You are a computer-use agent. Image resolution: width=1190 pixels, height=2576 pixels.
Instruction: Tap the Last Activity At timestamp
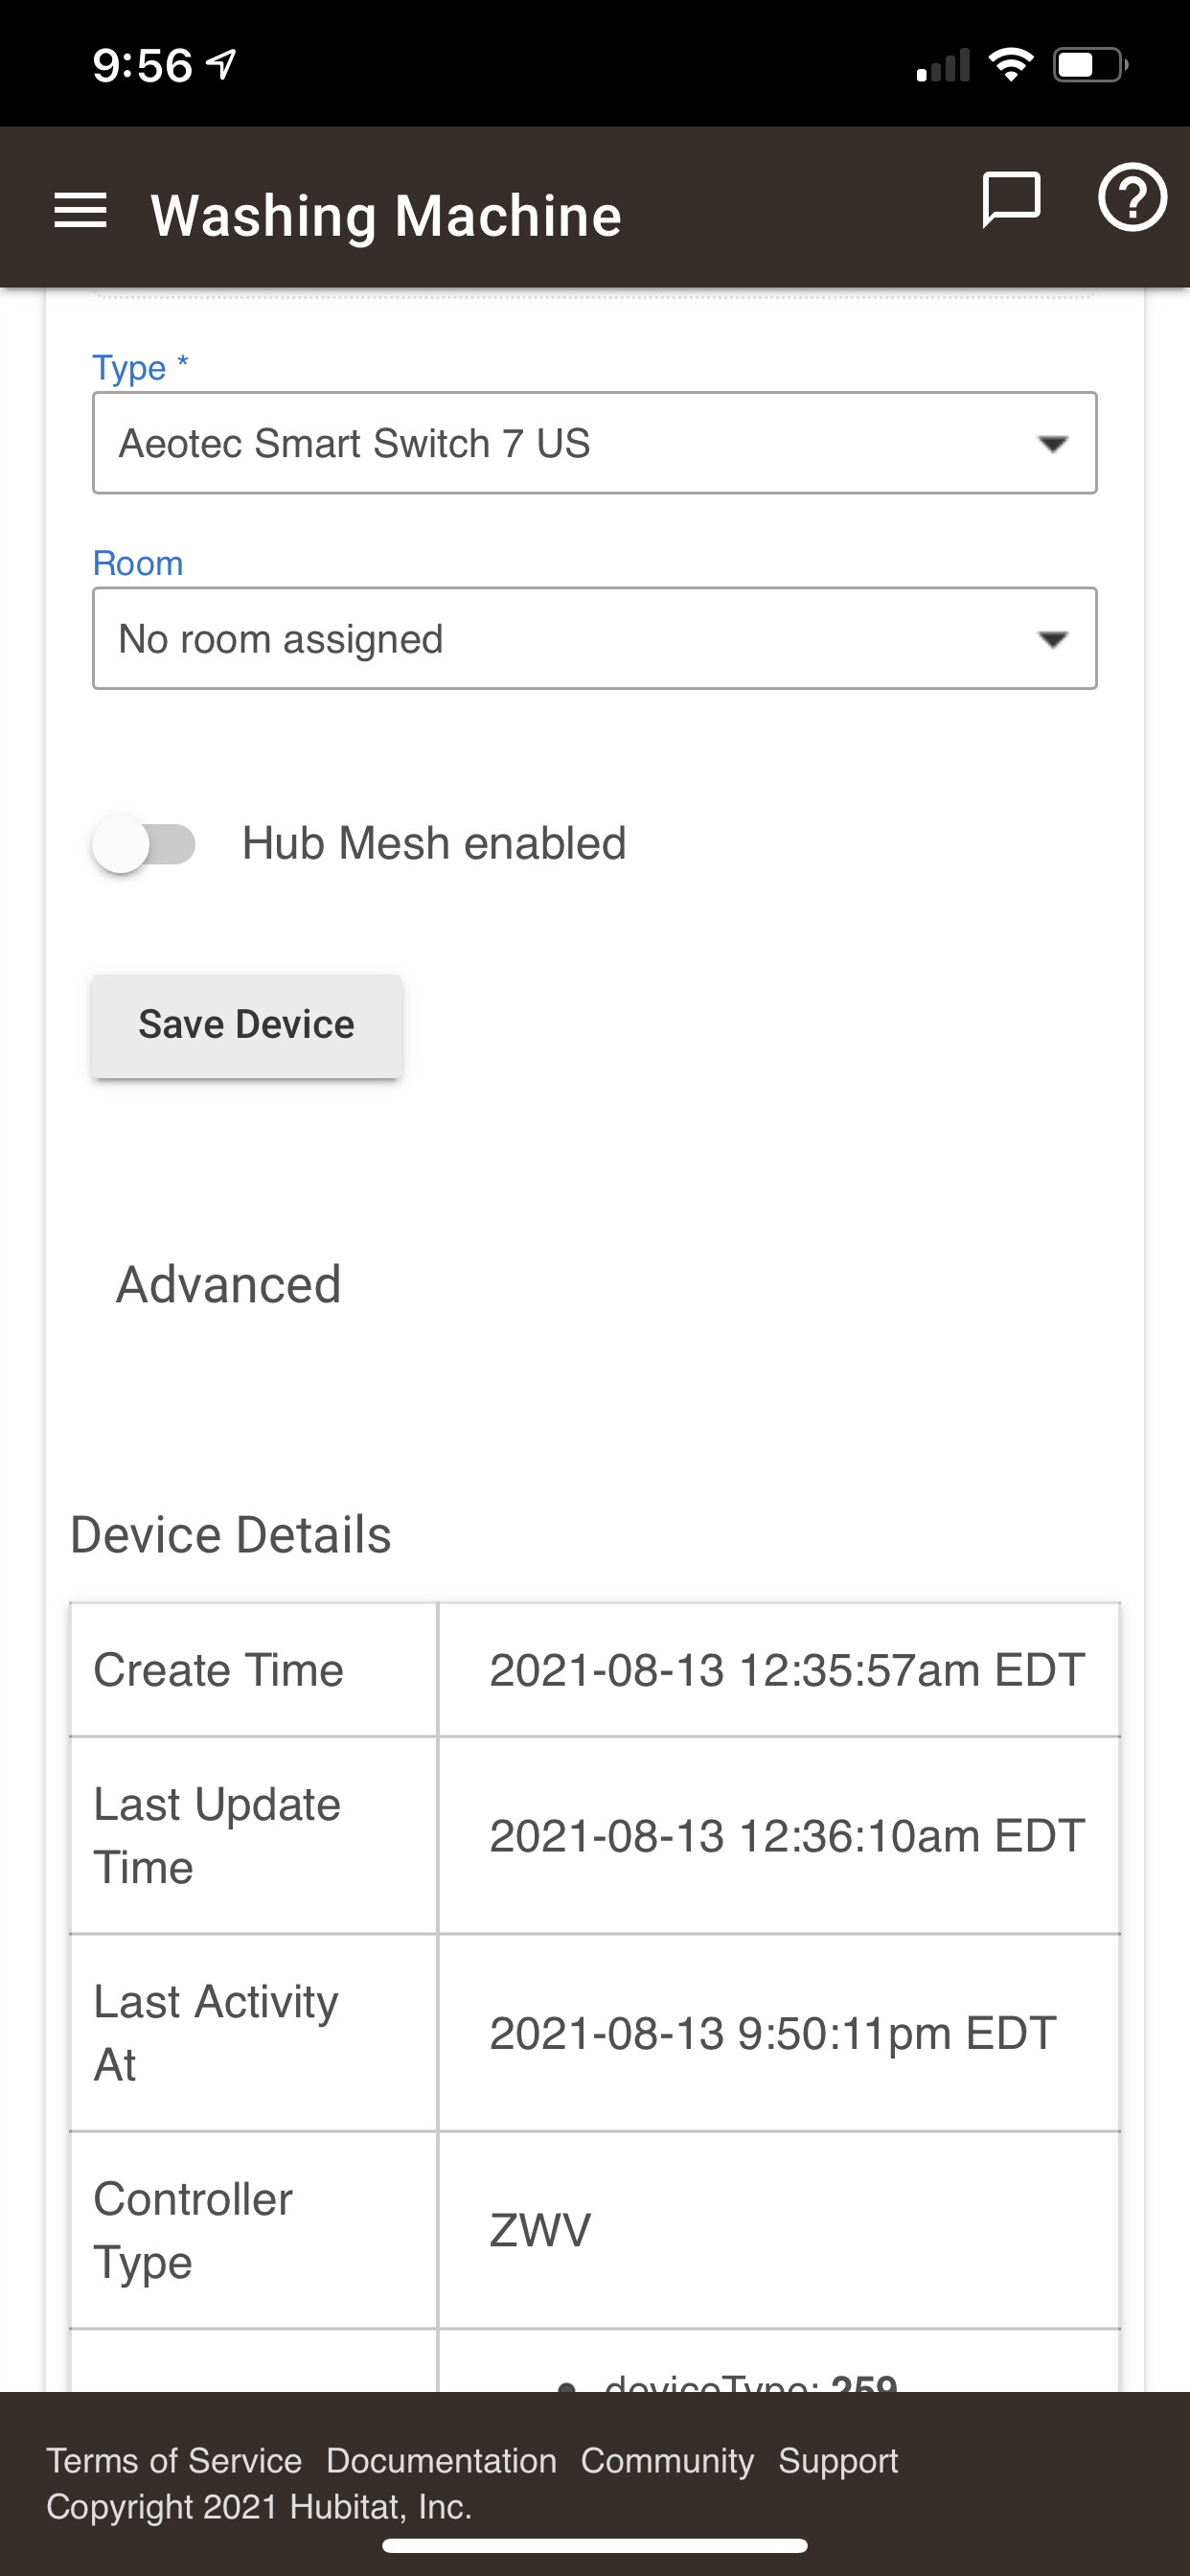773,2033
